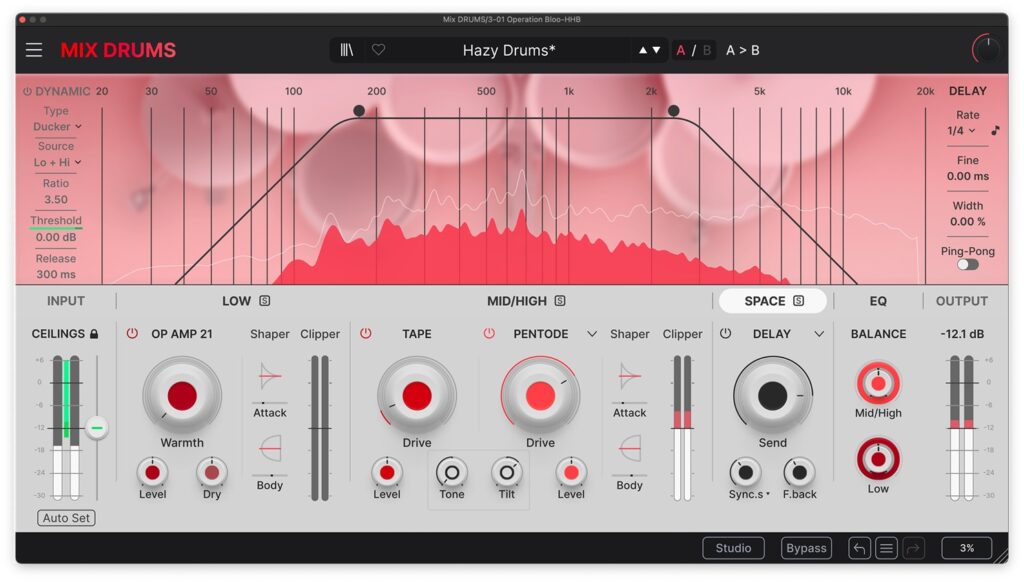Click the Auto Set button

pos(66,518)
